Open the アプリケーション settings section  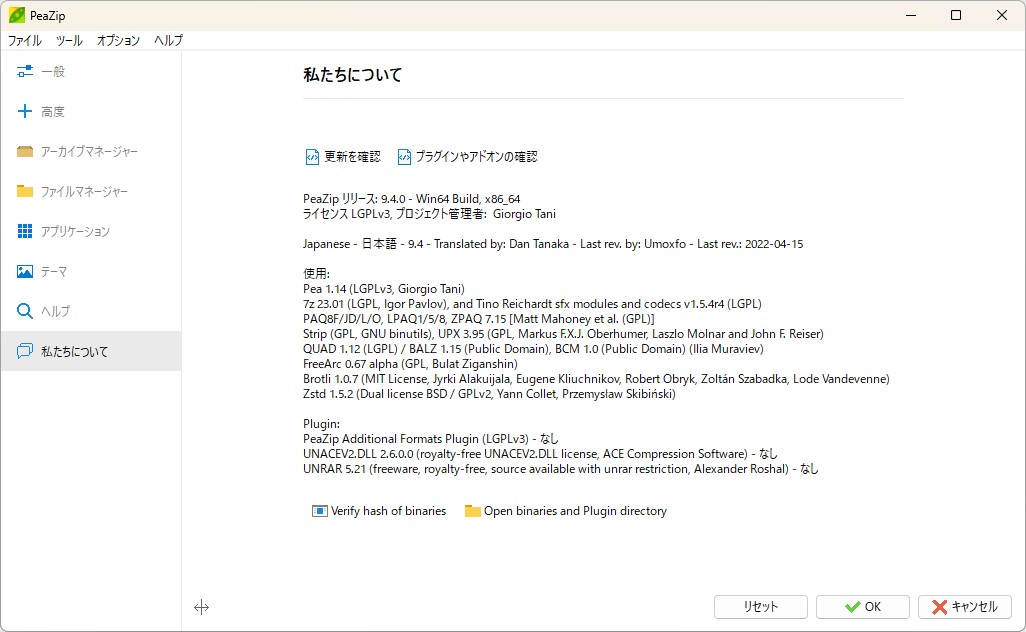tap(70, 231)
